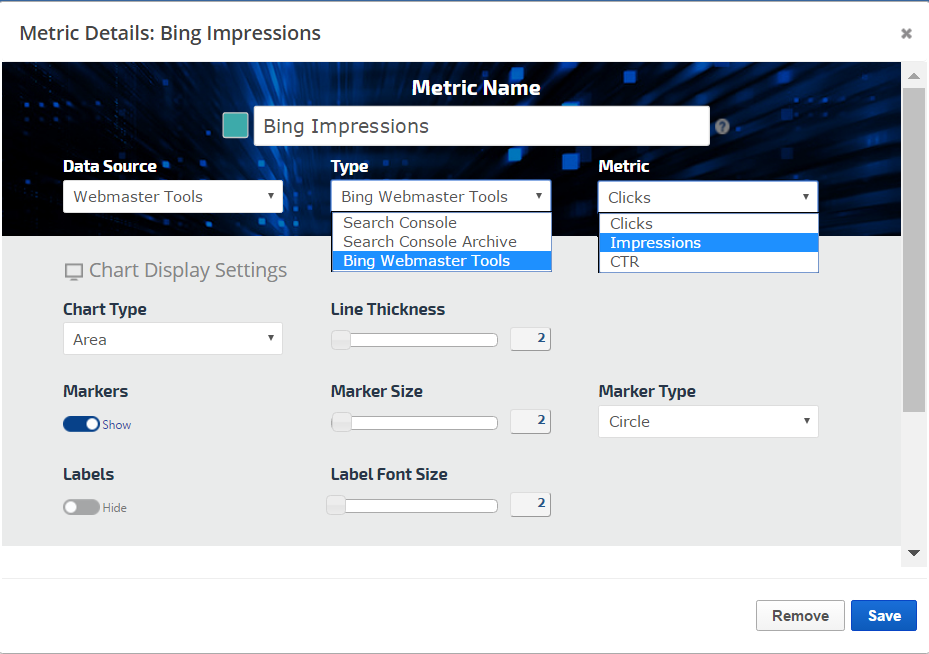The image size is (929, 654).
Task: Click the Chart Display Settings monitor icon
Action: (73, 271)
